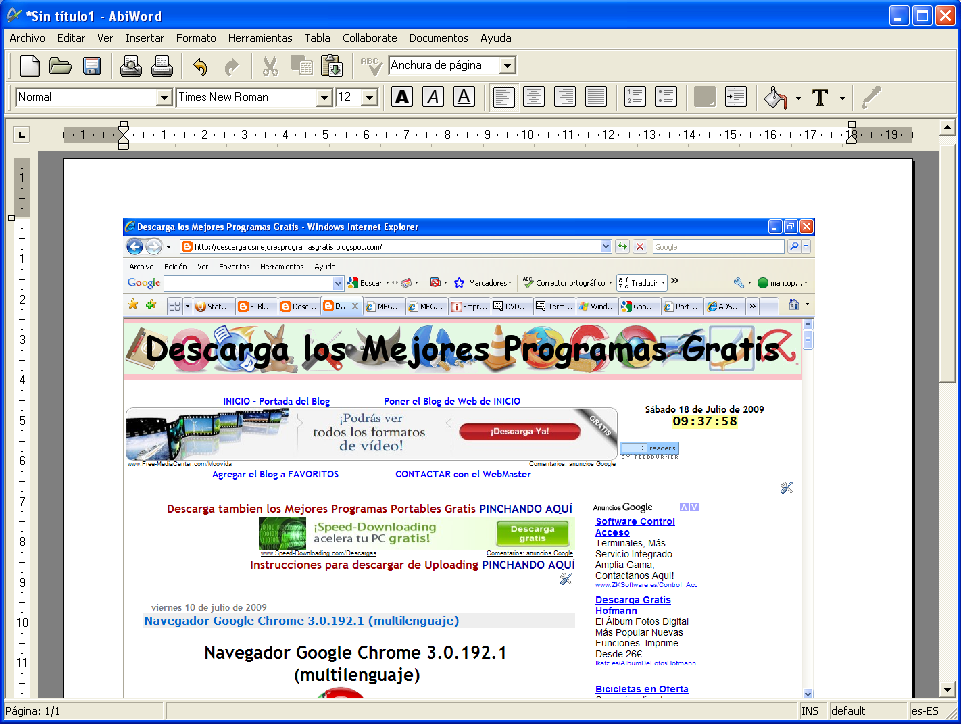
Task: Save the document with the floppy icon
Action: point(92,66)
